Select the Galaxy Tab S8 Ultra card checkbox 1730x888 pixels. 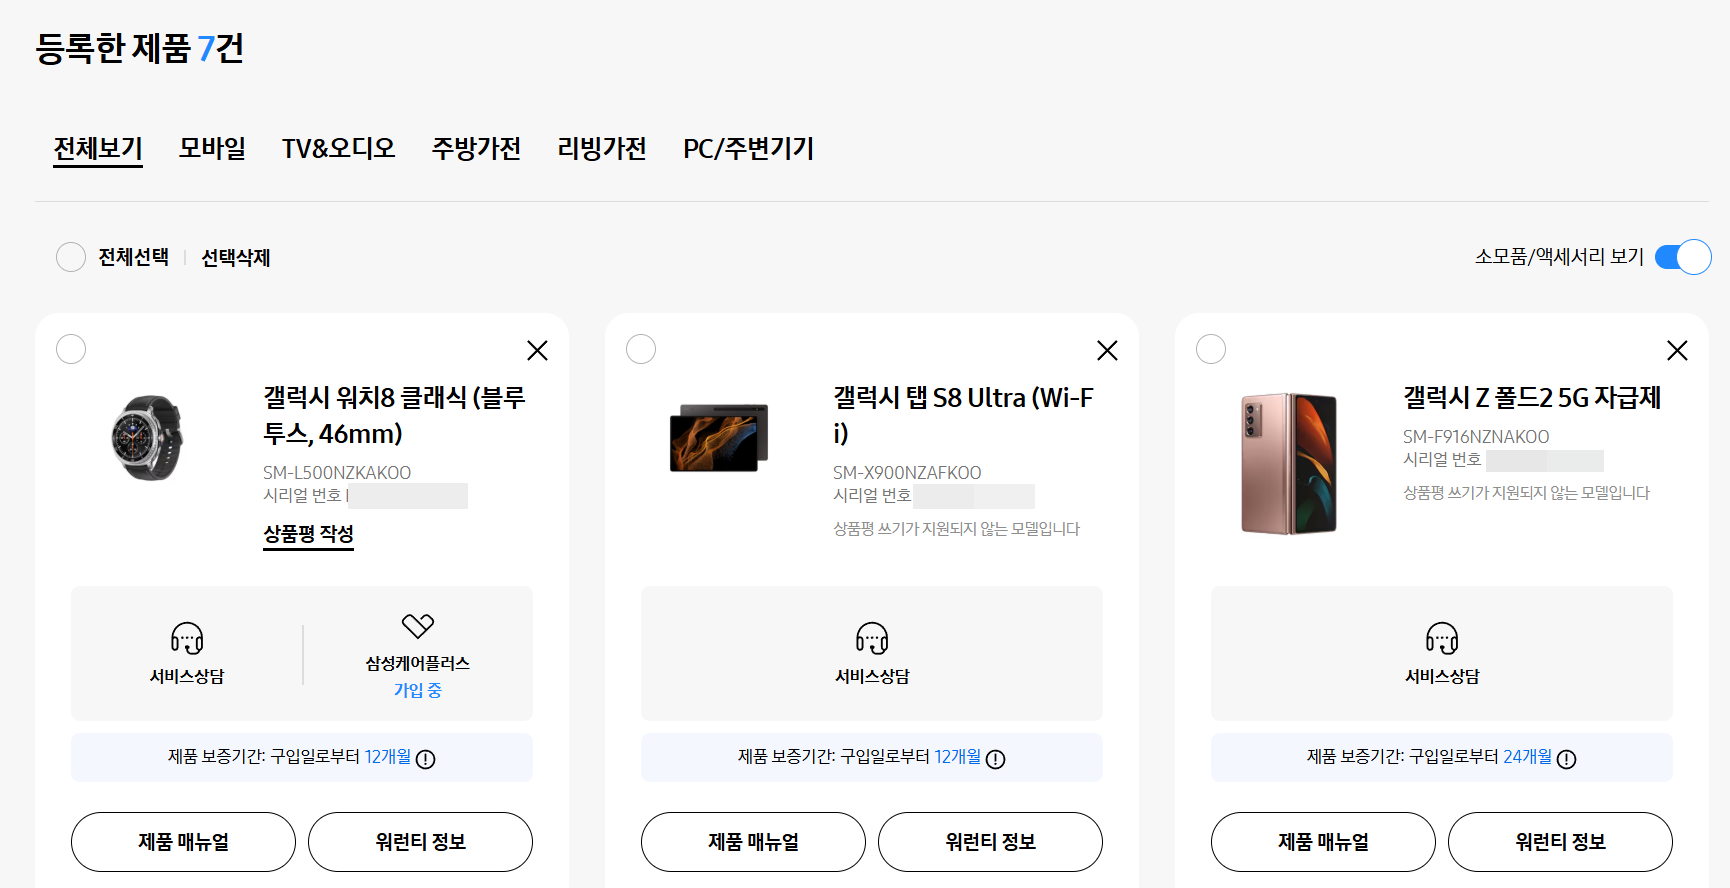(641, 349)
